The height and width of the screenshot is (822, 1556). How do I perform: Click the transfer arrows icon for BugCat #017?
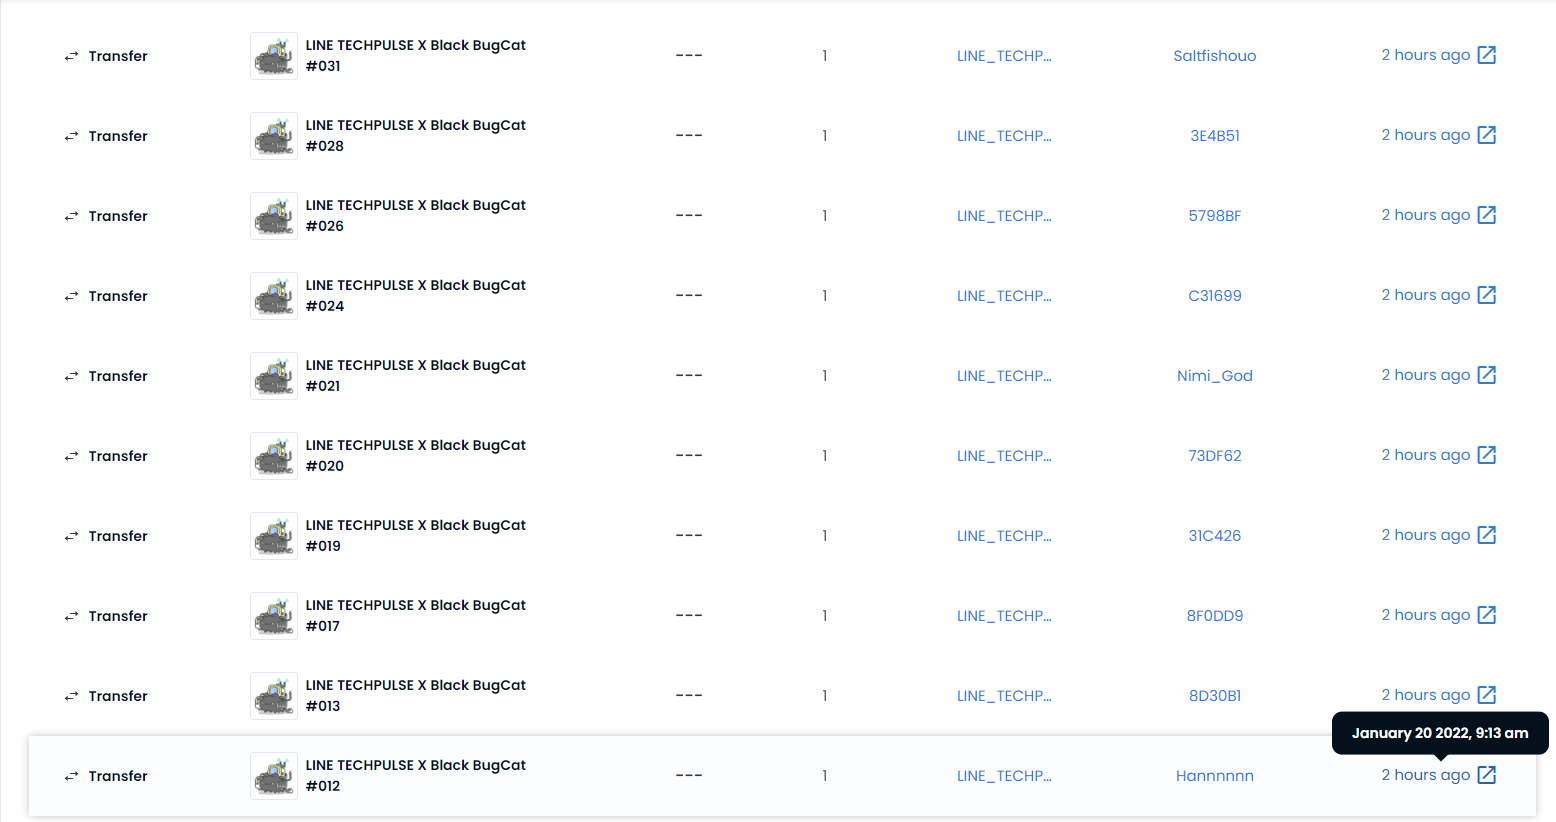pyautogui.click(x=71, y=616)
